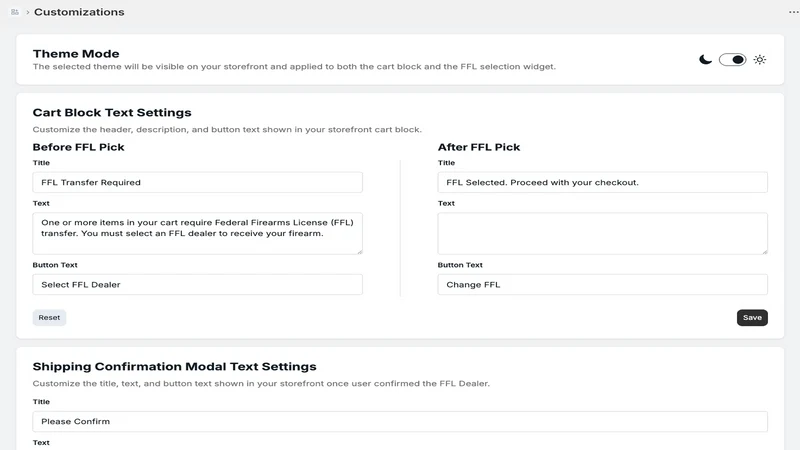Save the Cart Block Text Settings
800x450 pixels.
click(752, 317)
